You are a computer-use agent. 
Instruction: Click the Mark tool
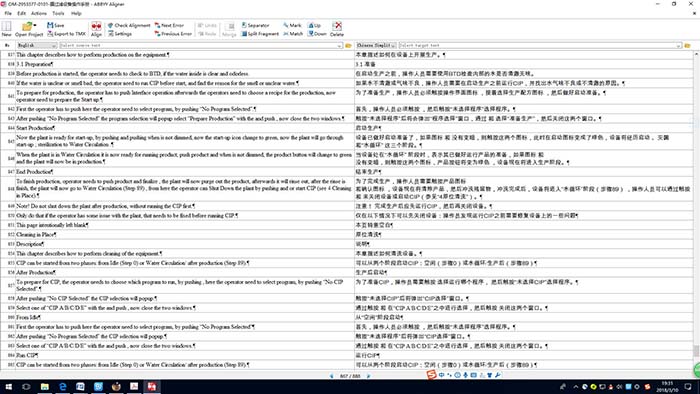tap(292, 25)
